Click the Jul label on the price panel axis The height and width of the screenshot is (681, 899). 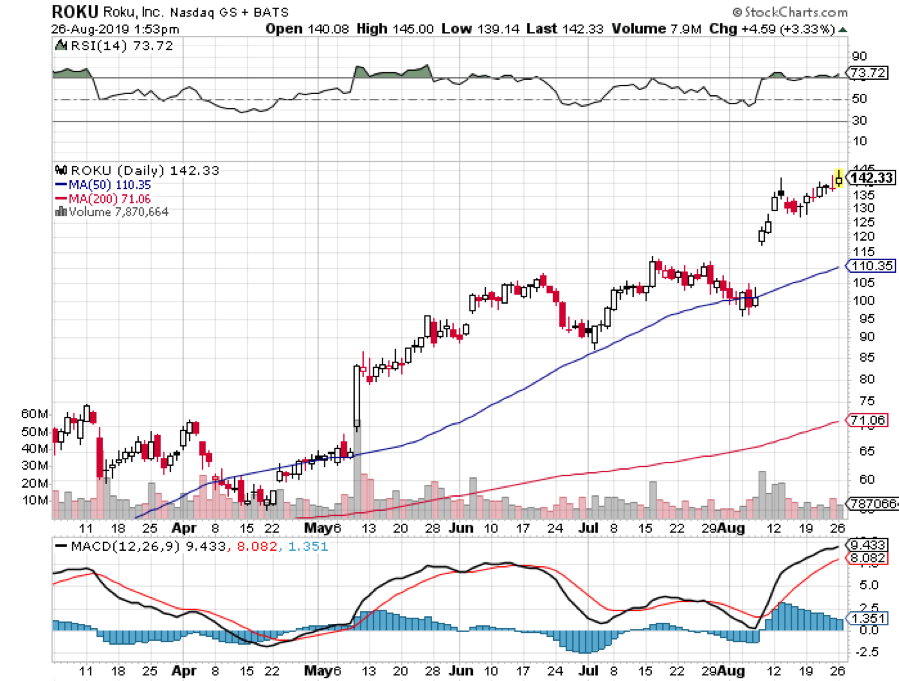[x=589, y=528]
